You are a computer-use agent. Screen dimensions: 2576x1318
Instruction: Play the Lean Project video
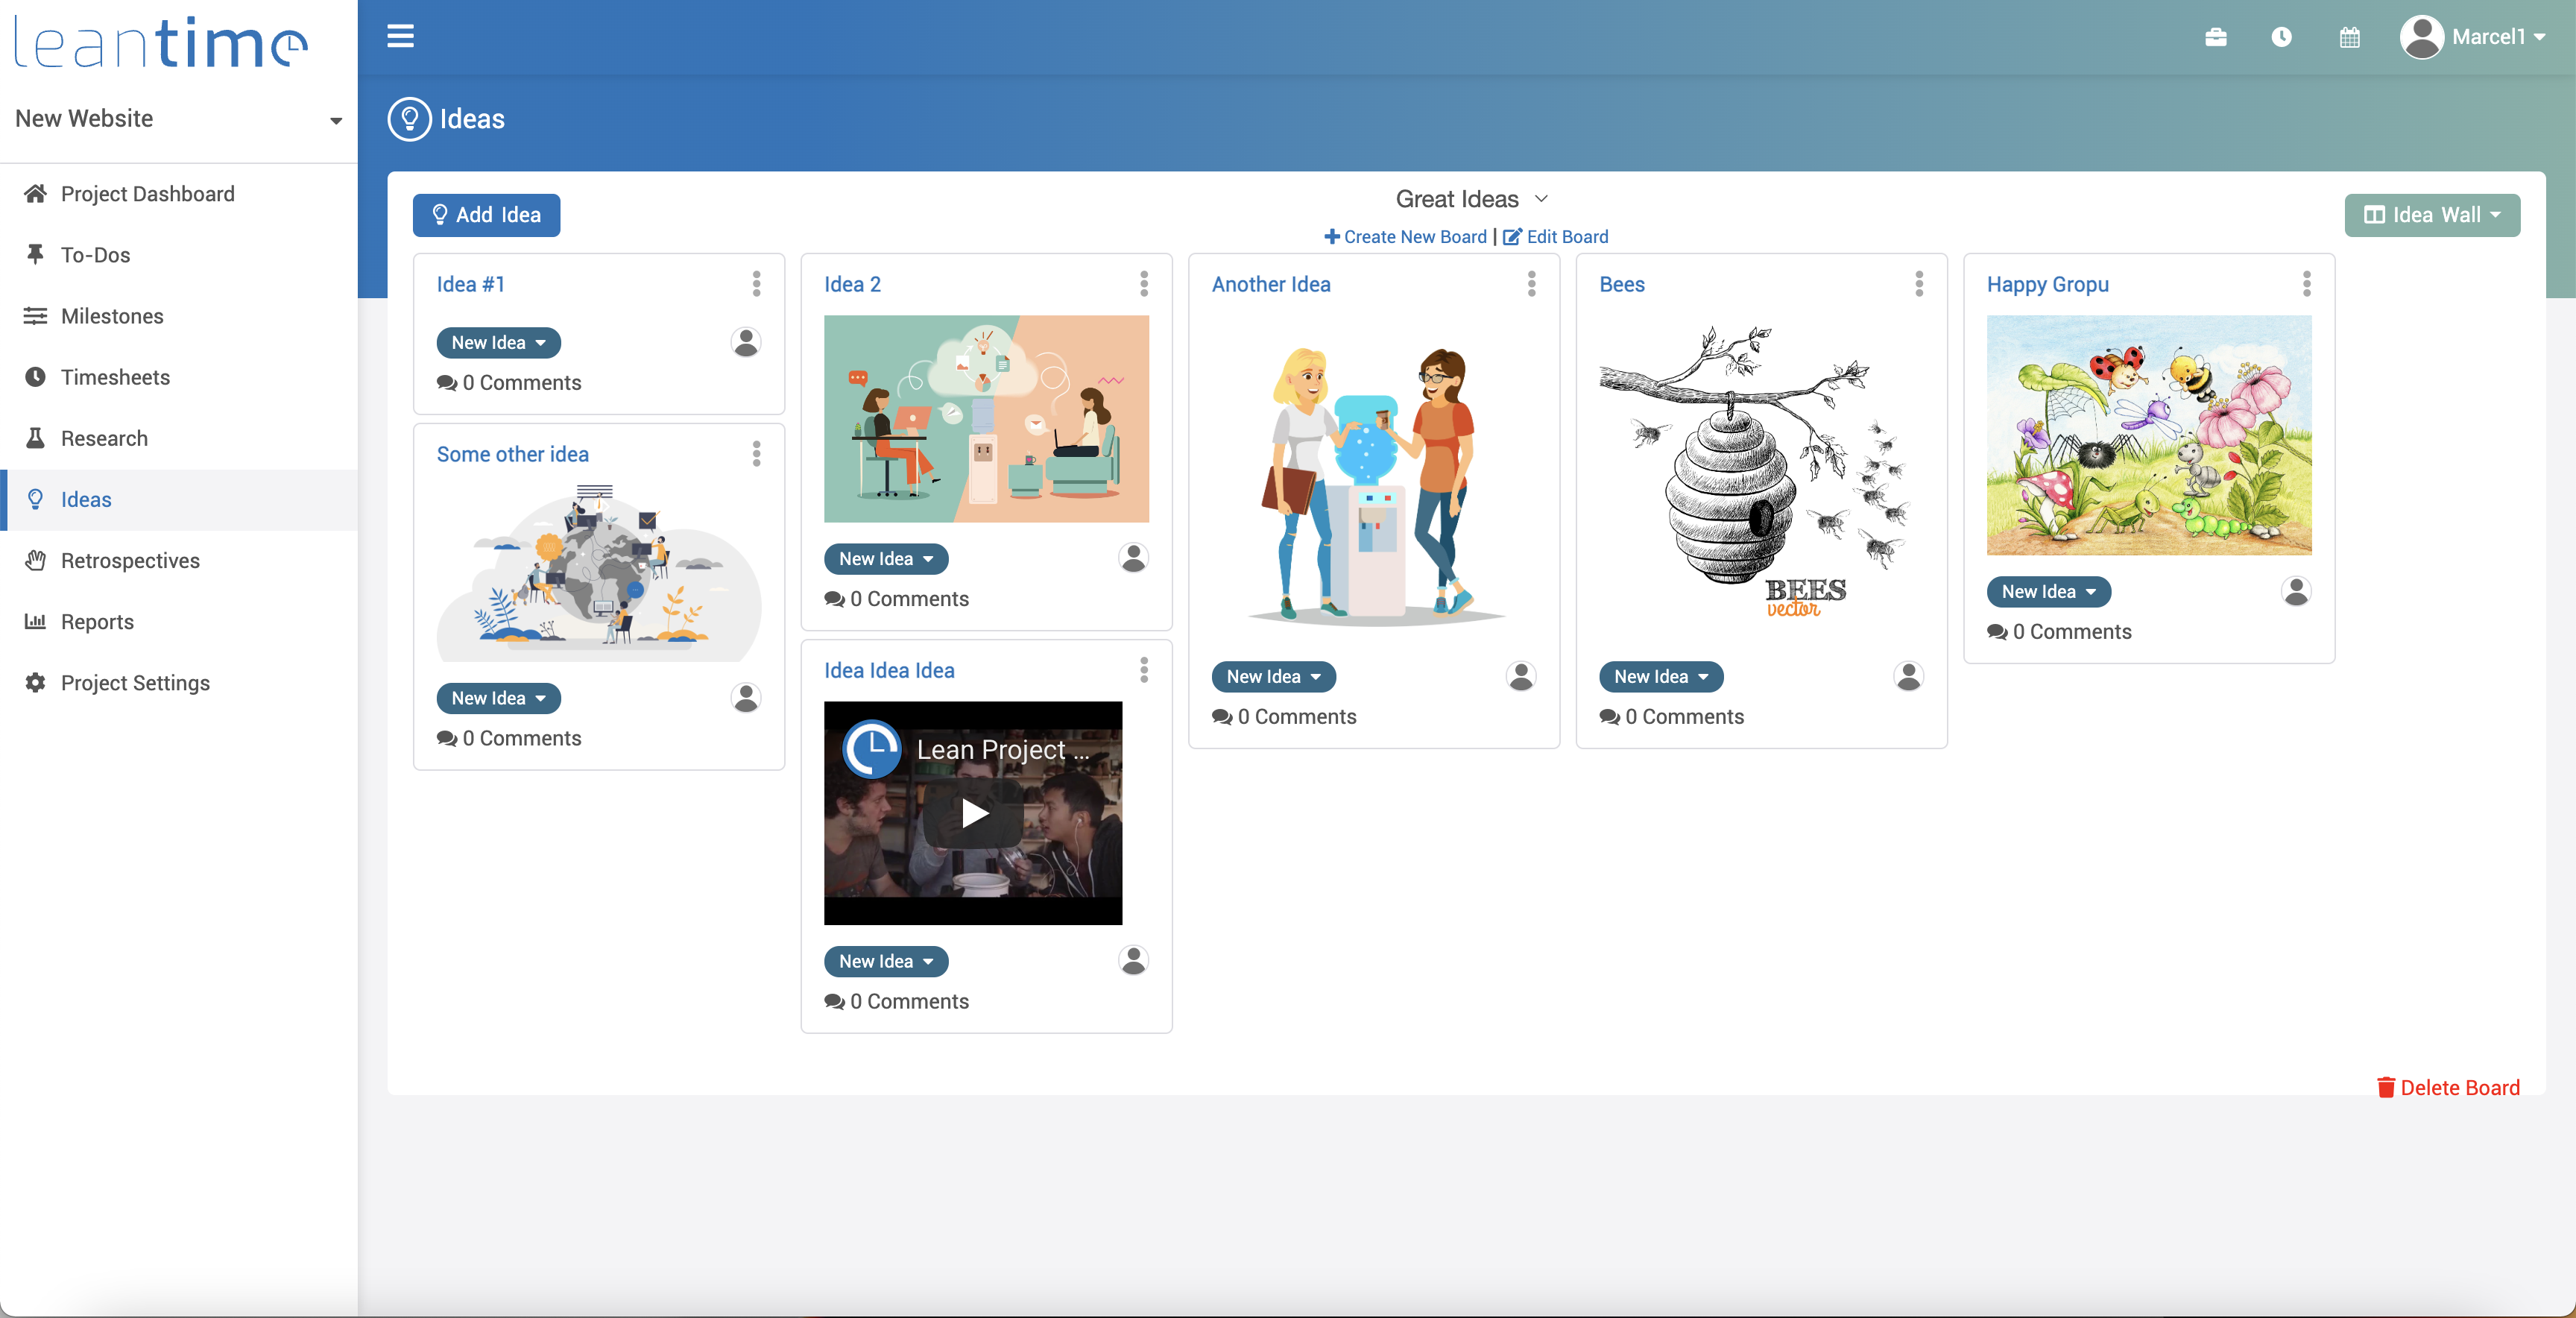973,812
